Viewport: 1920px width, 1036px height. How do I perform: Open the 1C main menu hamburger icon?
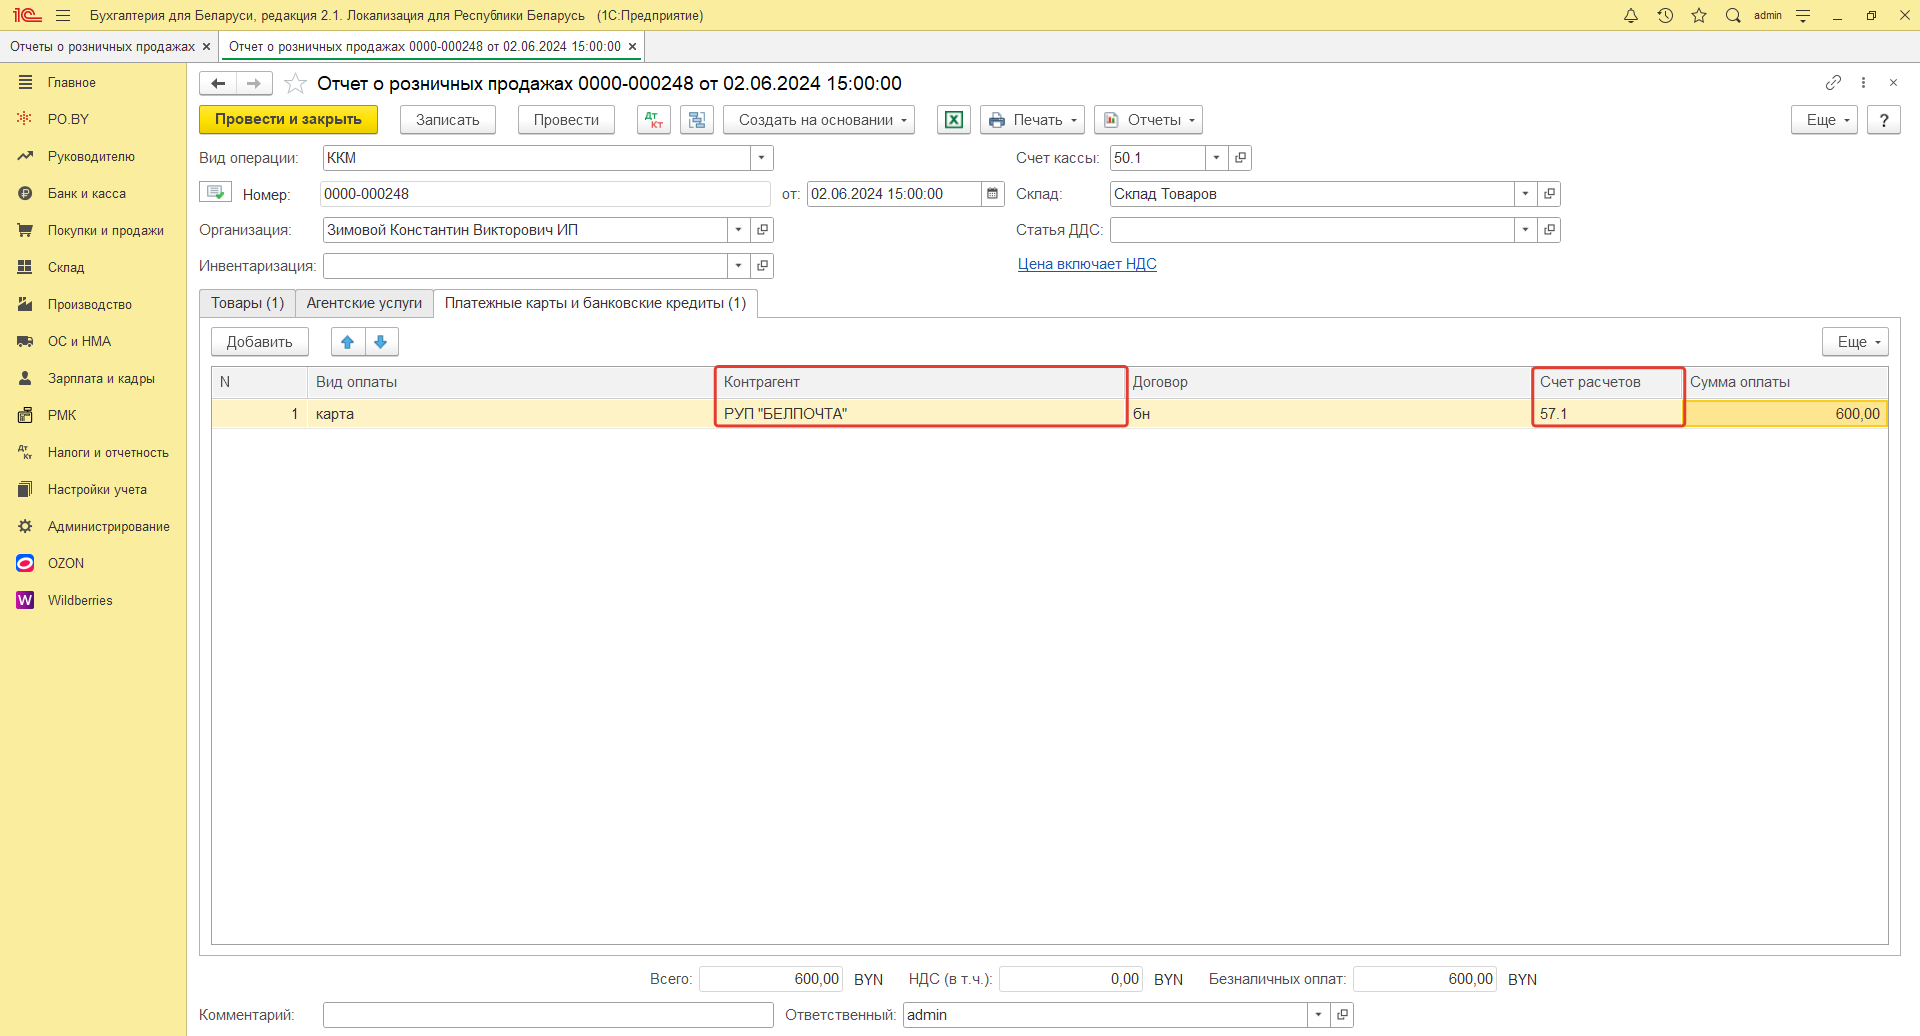63,15
